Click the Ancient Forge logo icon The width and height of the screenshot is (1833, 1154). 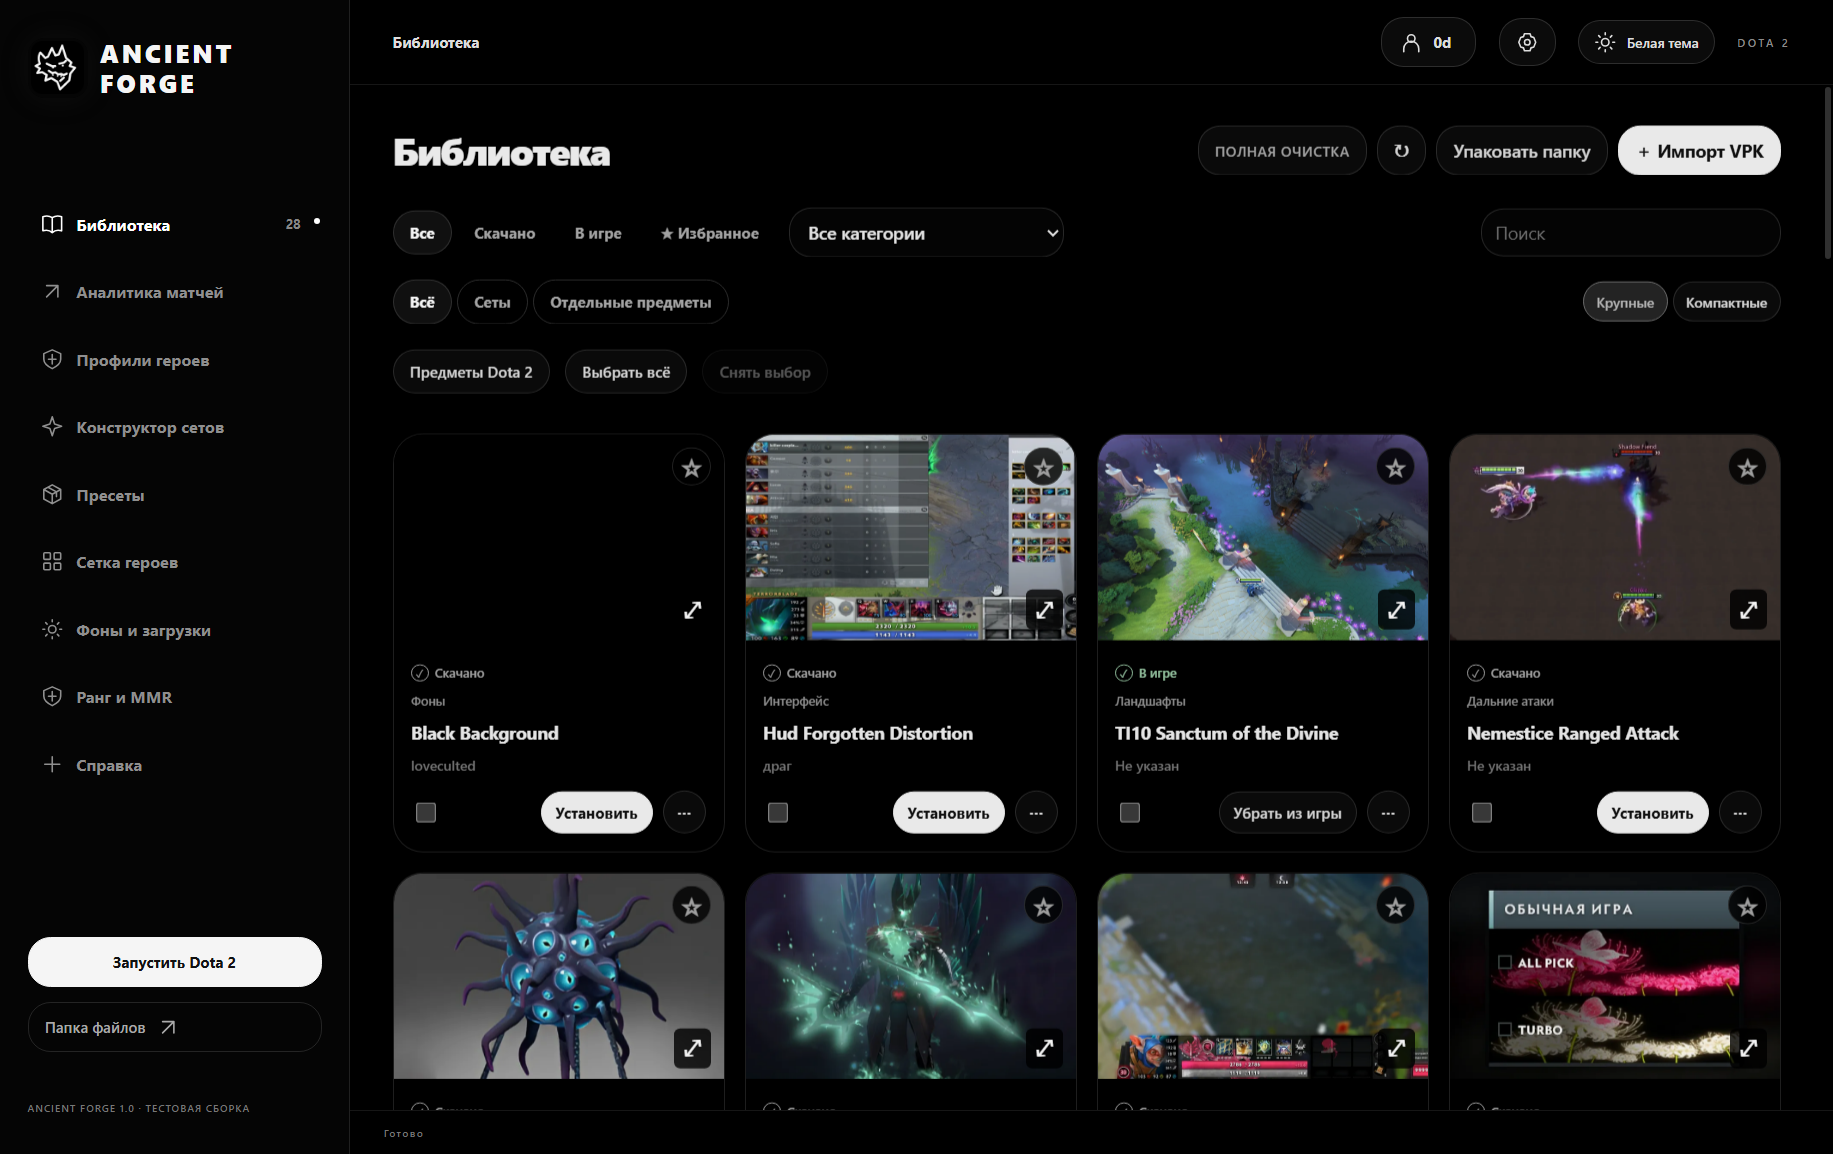point(56,68)
